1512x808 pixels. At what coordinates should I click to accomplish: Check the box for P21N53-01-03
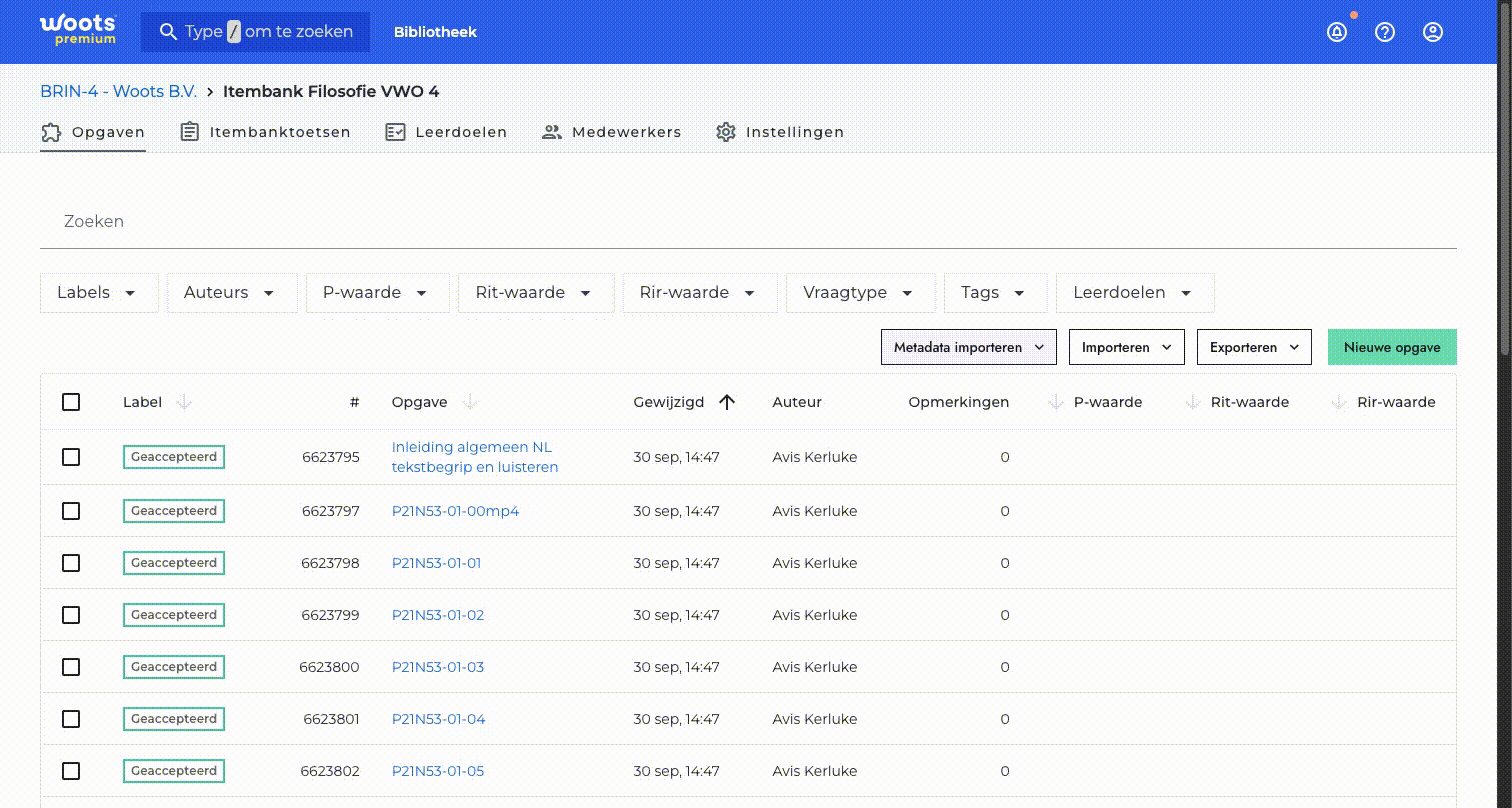click(71, 667)
